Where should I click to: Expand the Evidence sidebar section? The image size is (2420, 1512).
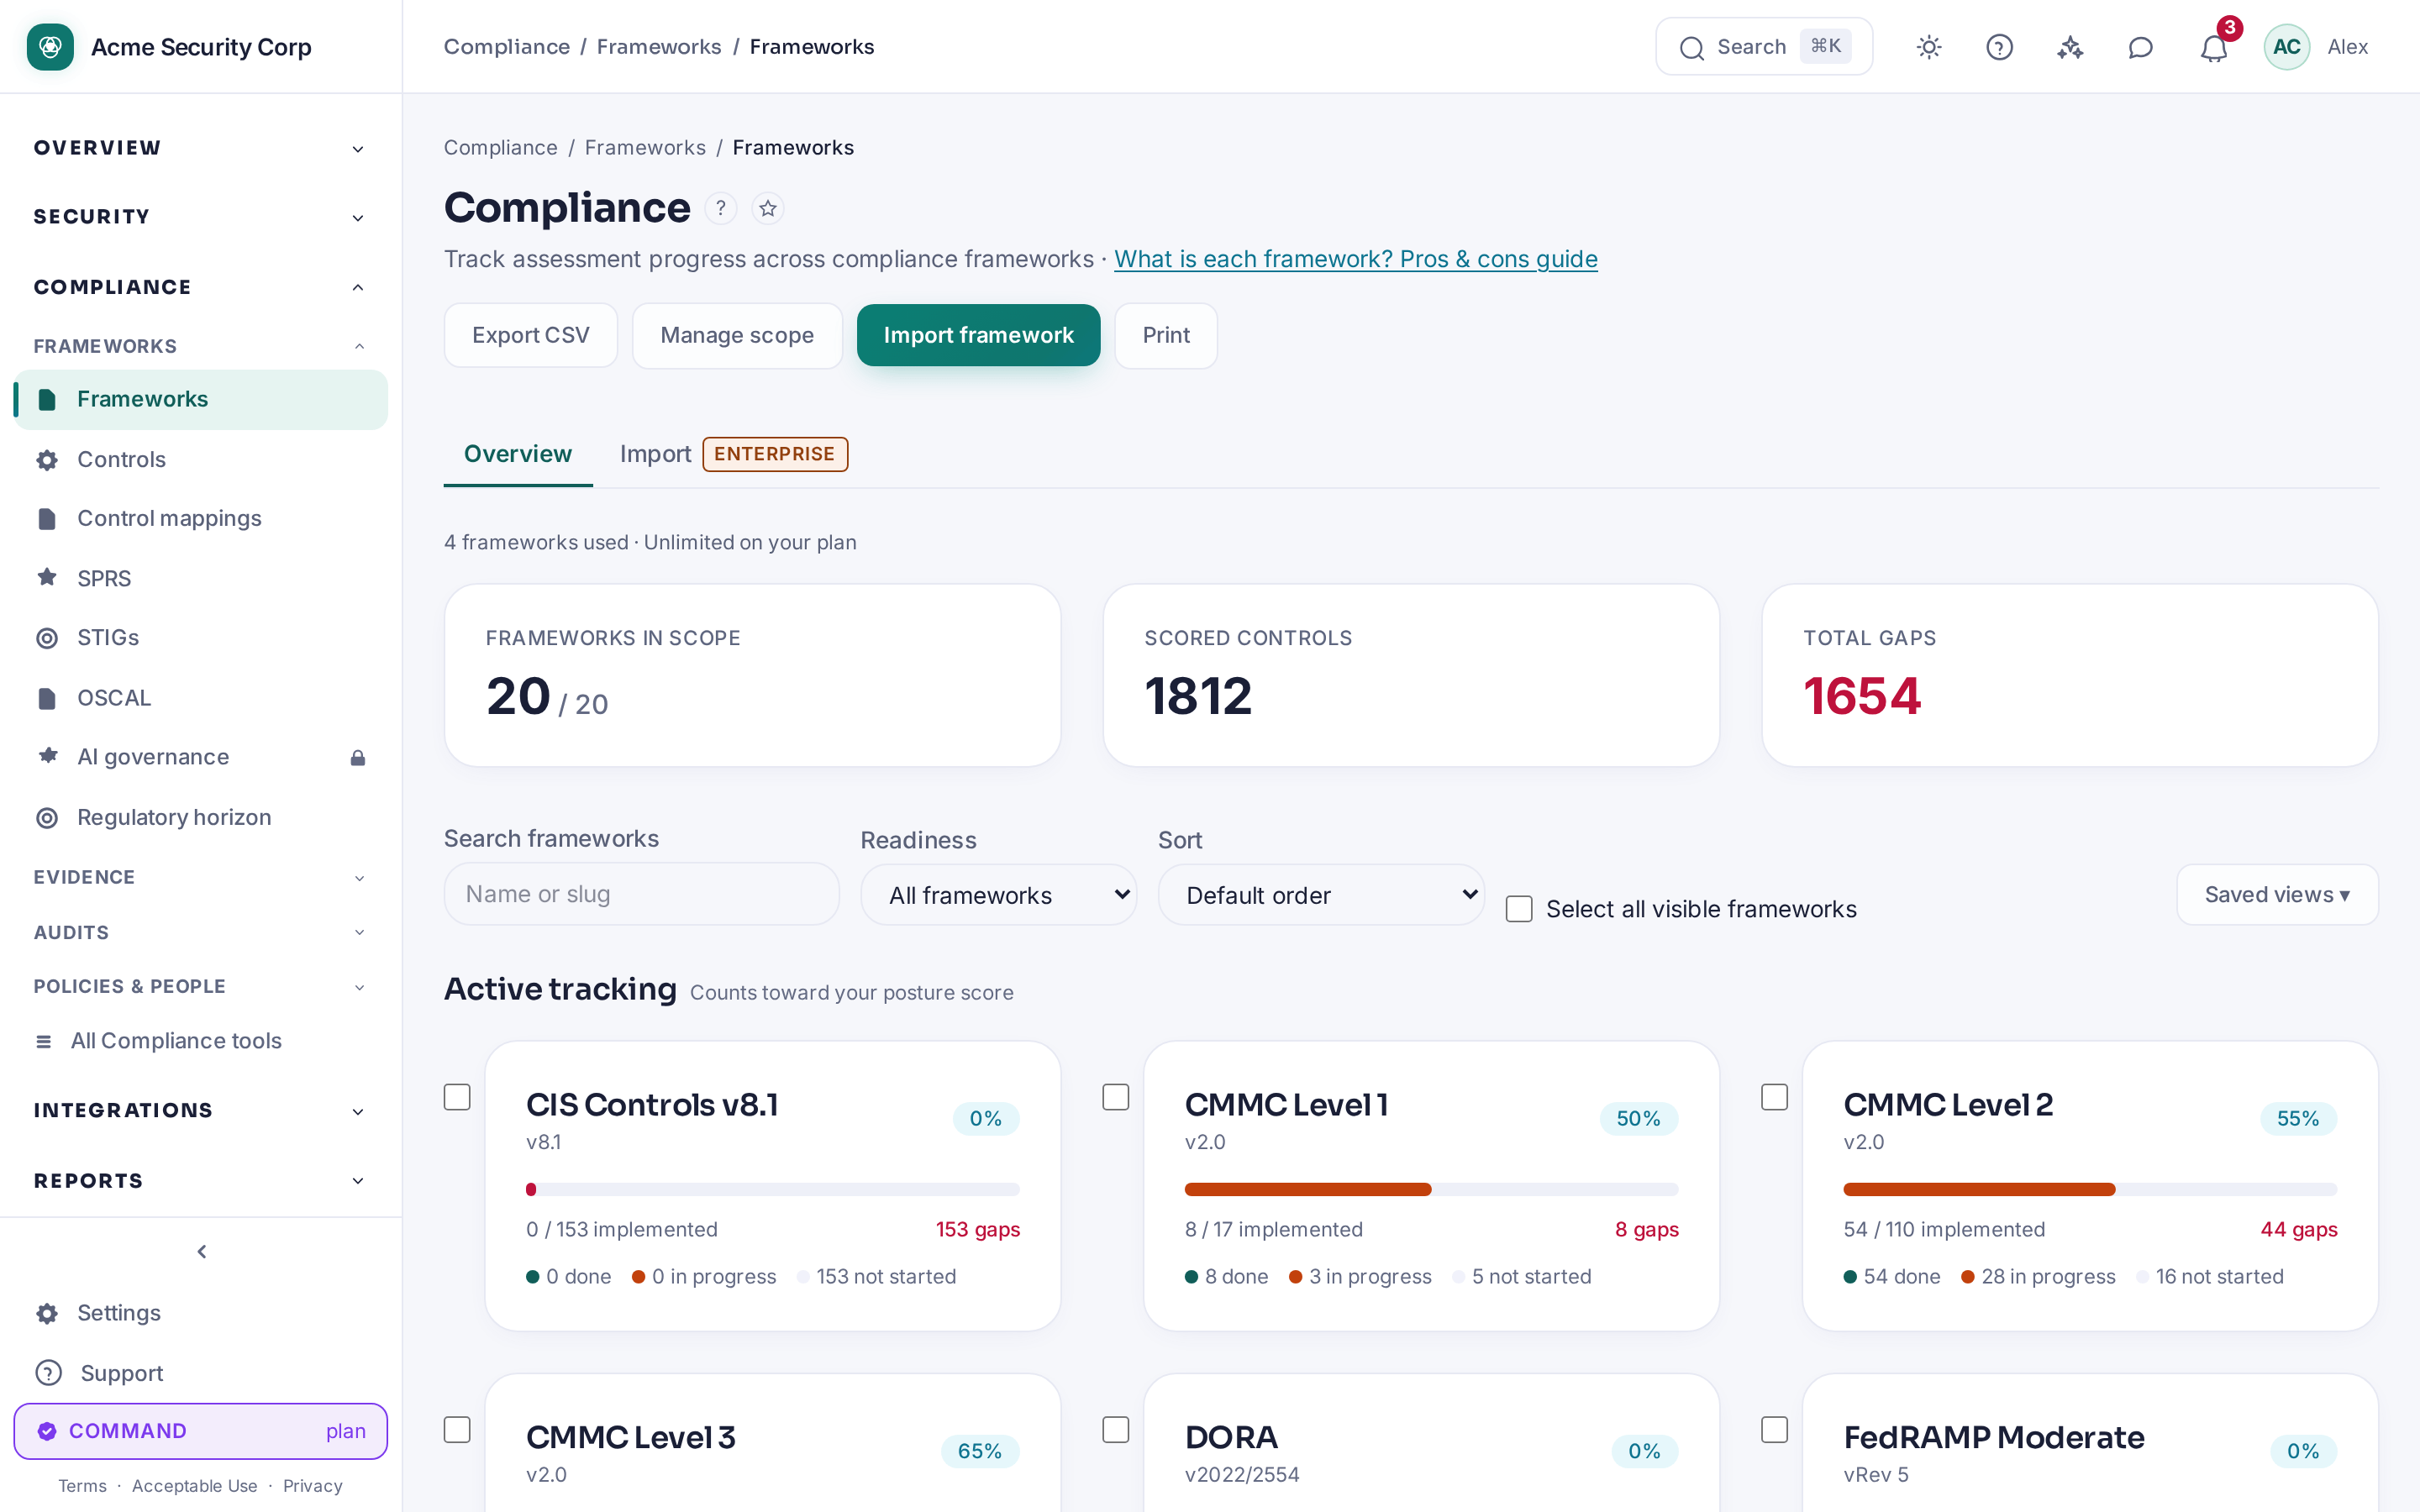click(x=200, y=877)
